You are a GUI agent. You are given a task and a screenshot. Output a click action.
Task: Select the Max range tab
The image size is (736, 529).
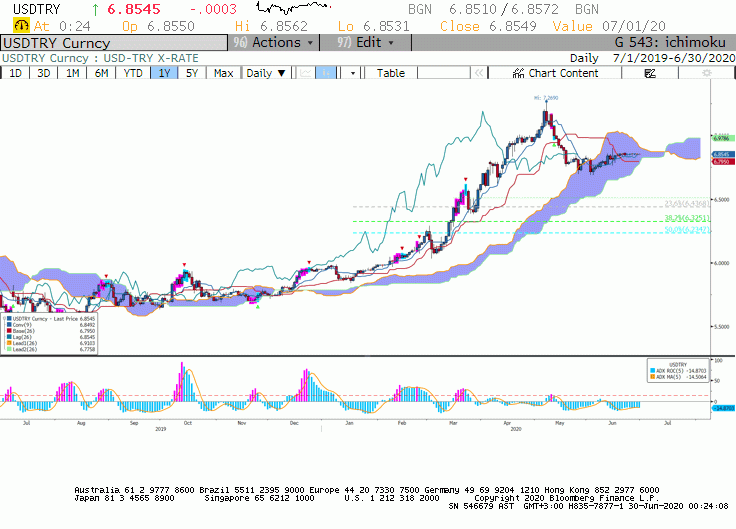coord(223,73)
